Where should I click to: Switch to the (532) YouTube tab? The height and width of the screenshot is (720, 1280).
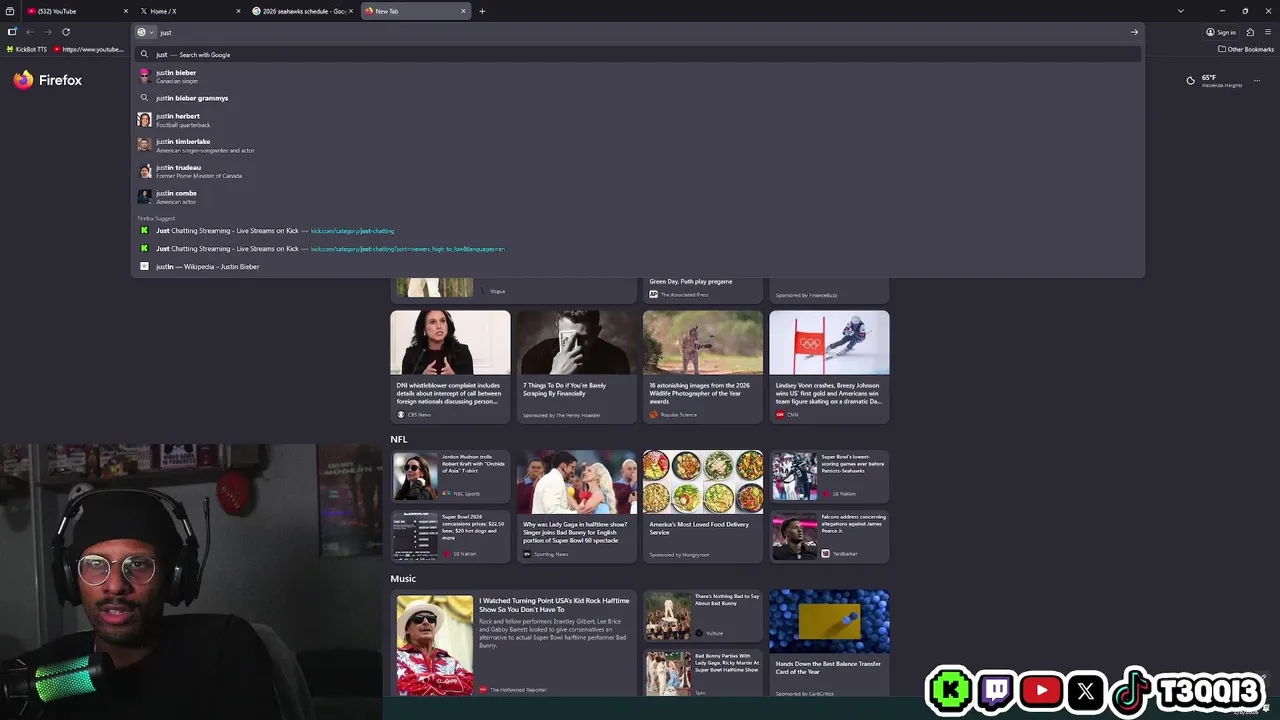pos(75,11)
